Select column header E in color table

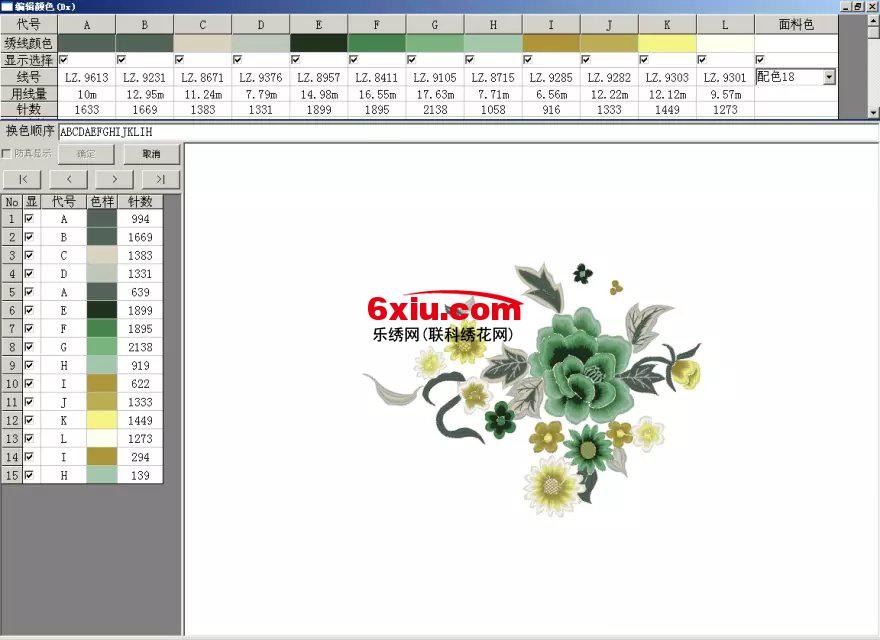[x=319, y=24]
